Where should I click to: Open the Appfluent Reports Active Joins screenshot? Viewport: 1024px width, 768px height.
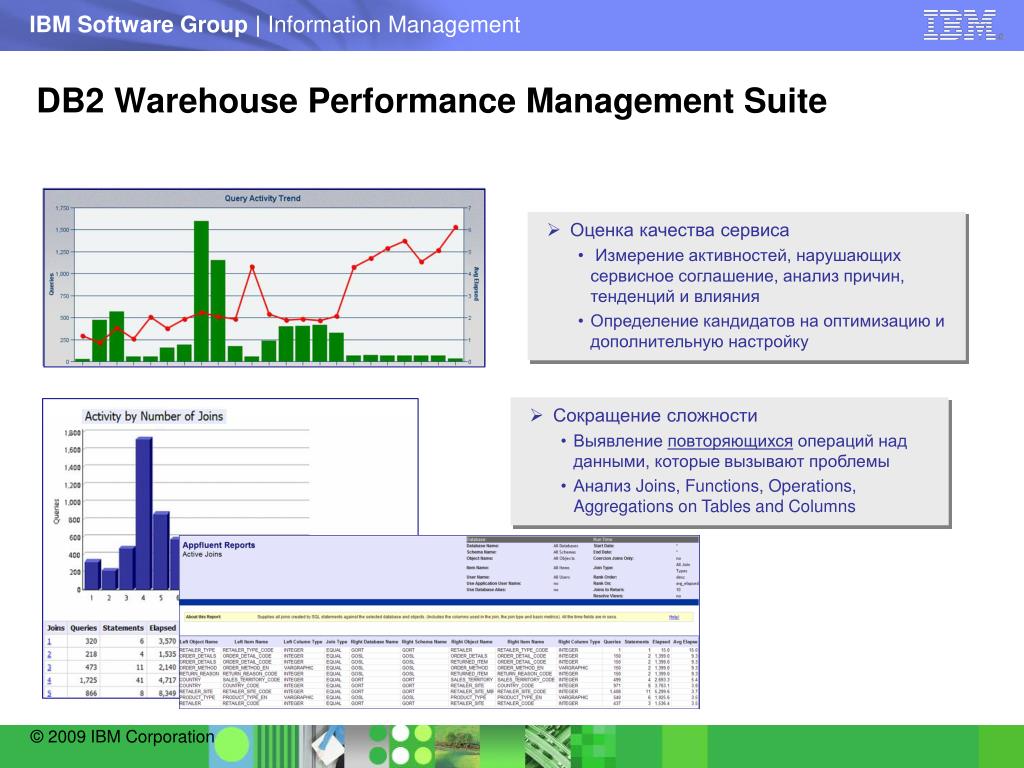coord(439,621)
